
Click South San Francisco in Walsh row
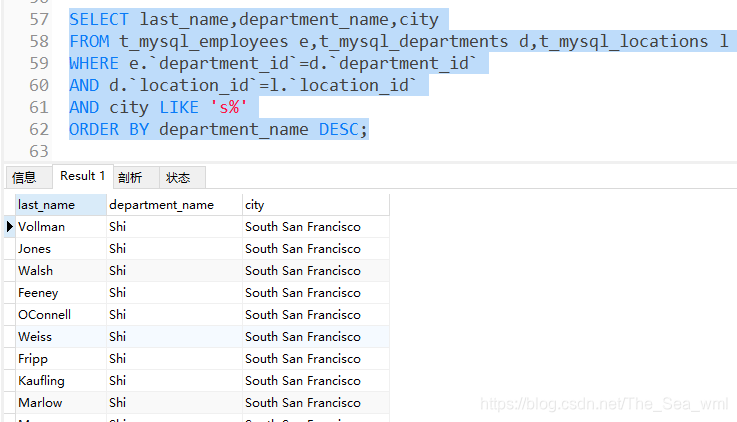pyautogui.click(x=316, y=271)
